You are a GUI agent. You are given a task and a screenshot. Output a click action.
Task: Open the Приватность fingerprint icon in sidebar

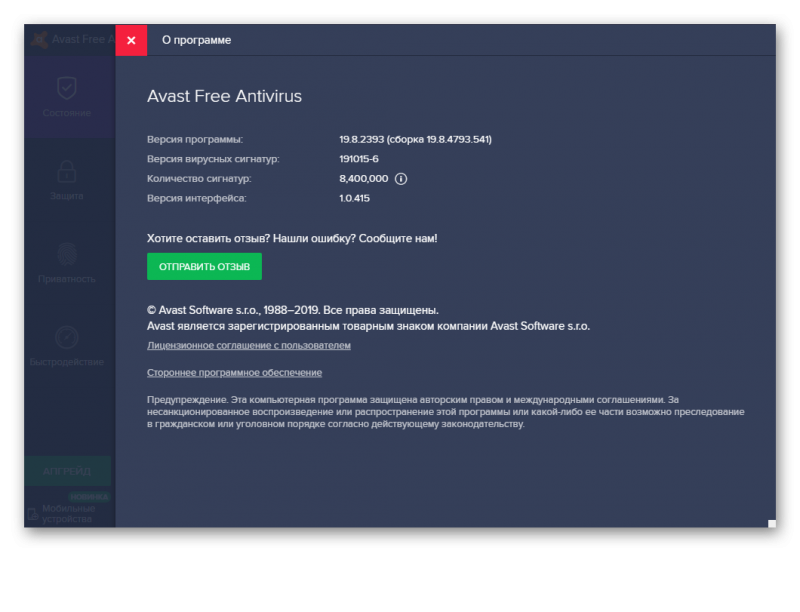click(67, 254)
